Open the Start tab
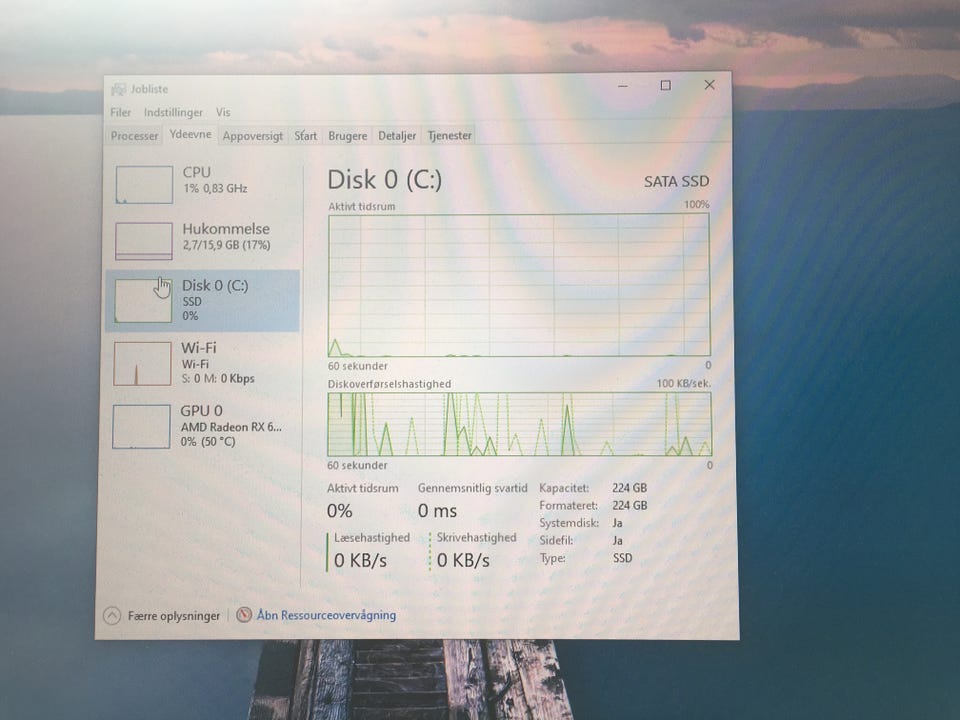This screenshot has height=720, width=960. point(306,136)
